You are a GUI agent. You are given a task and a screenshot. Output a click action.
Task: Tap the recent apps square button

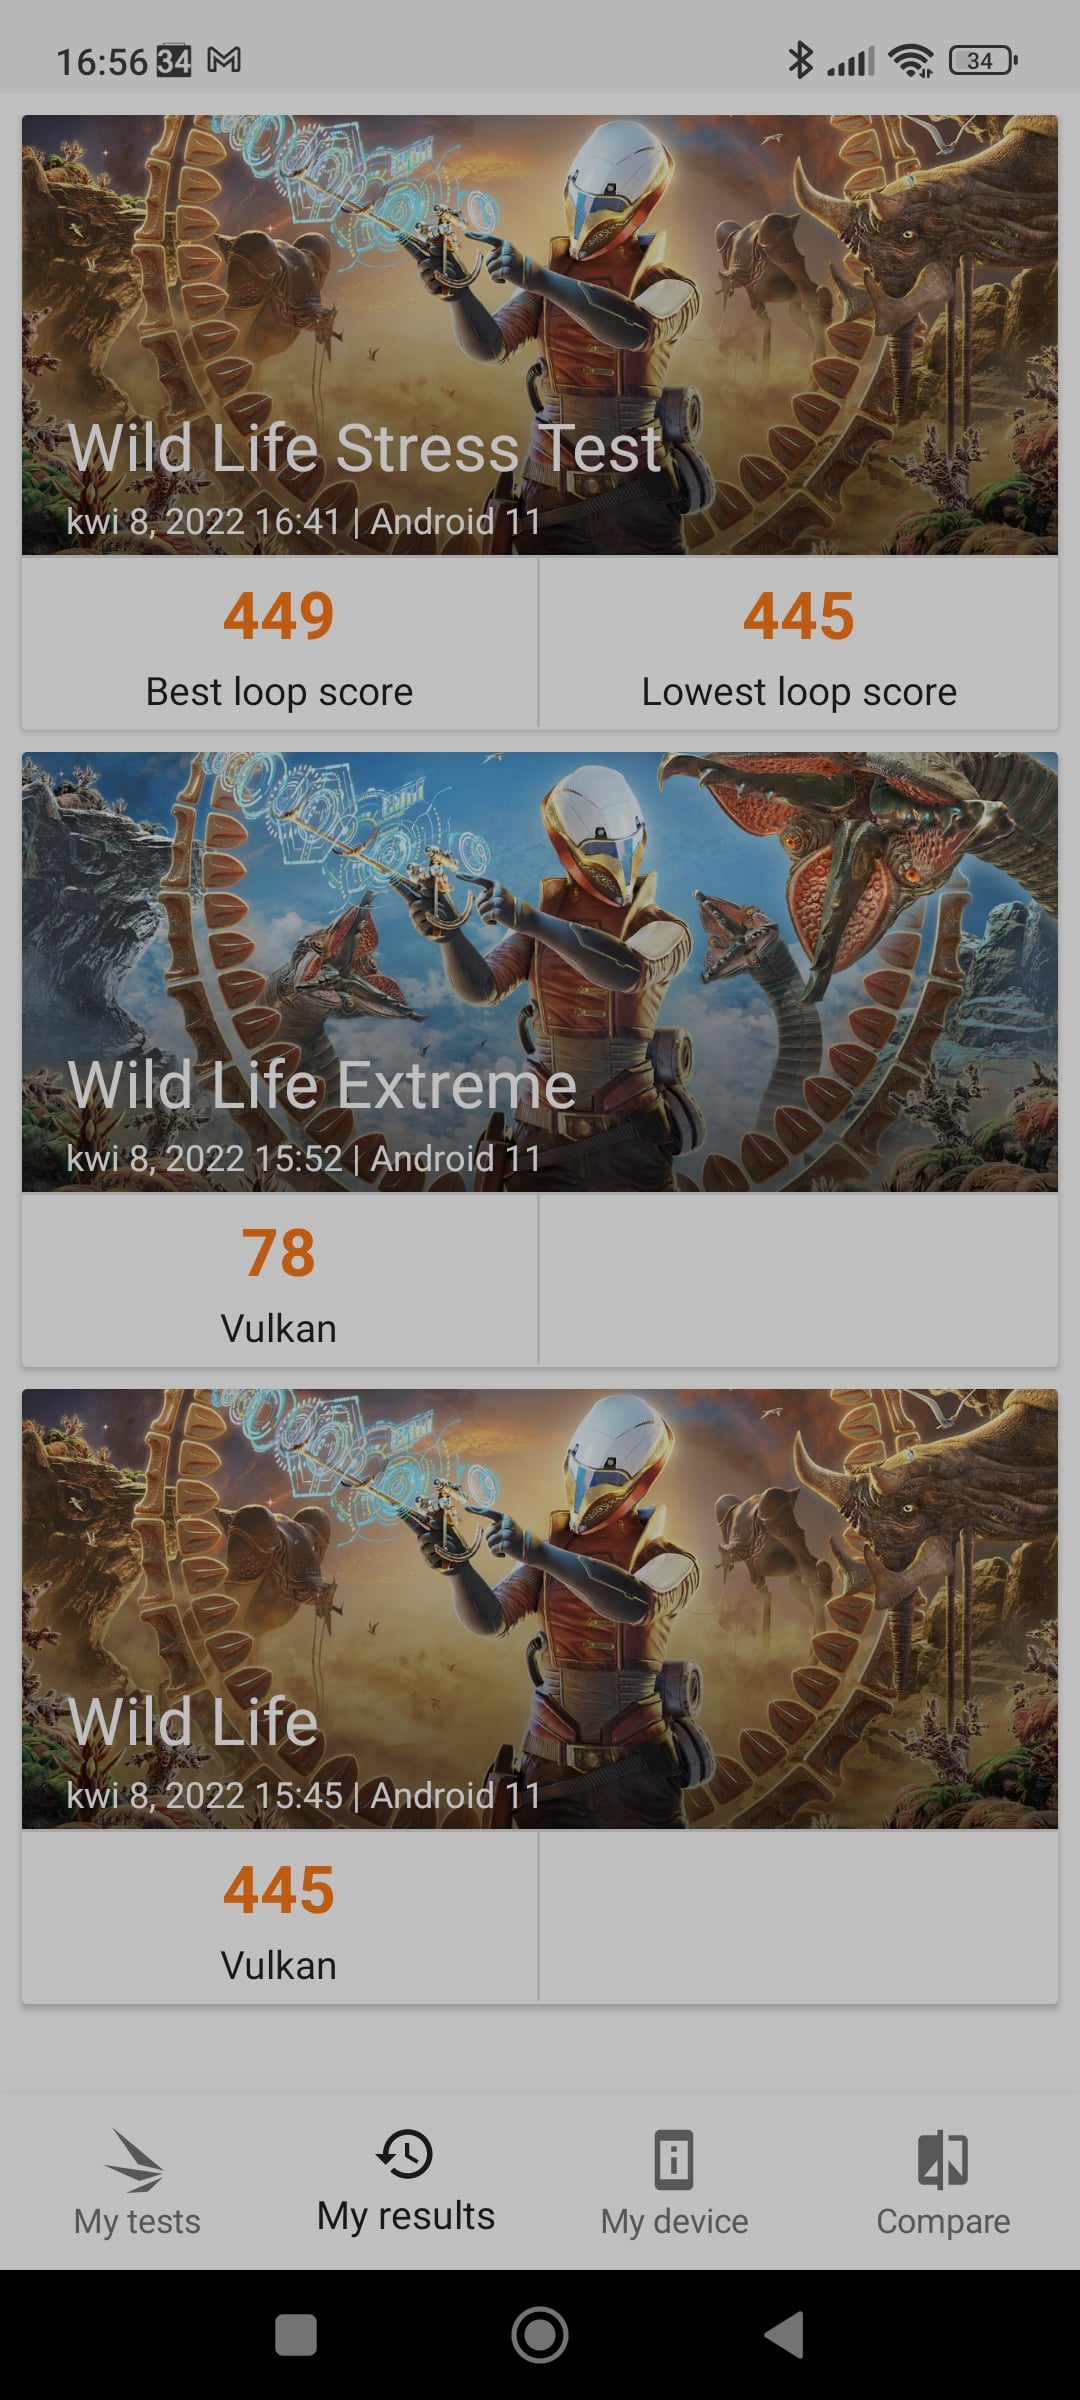click(x=296, y=2335)
